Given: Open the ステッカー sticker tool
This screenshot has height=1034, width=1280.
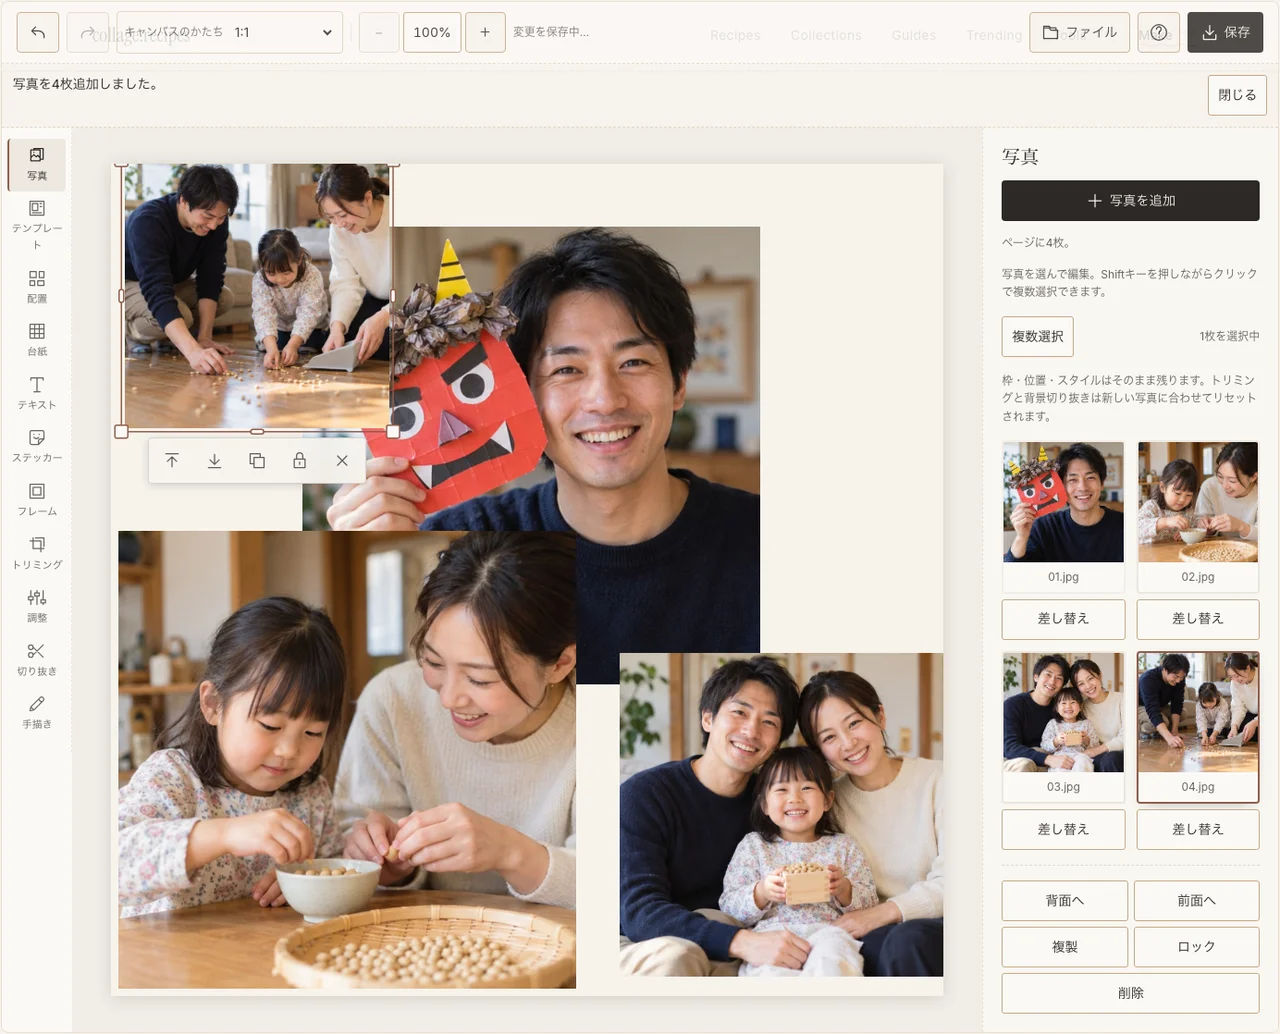Looking at the screenshot, I should [x=37, y=446].
